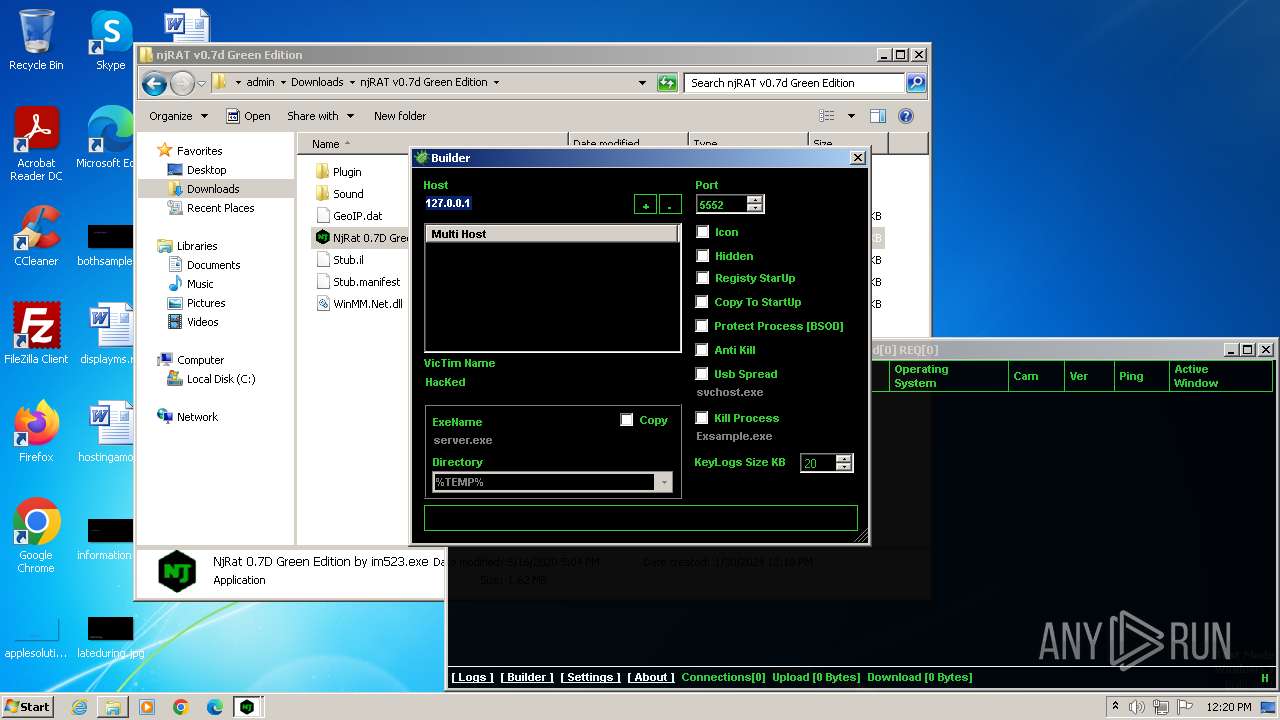This screenshot has height=720, width=1280.
Task: Toggle the preview pane icon
Action: click(878, 116)
